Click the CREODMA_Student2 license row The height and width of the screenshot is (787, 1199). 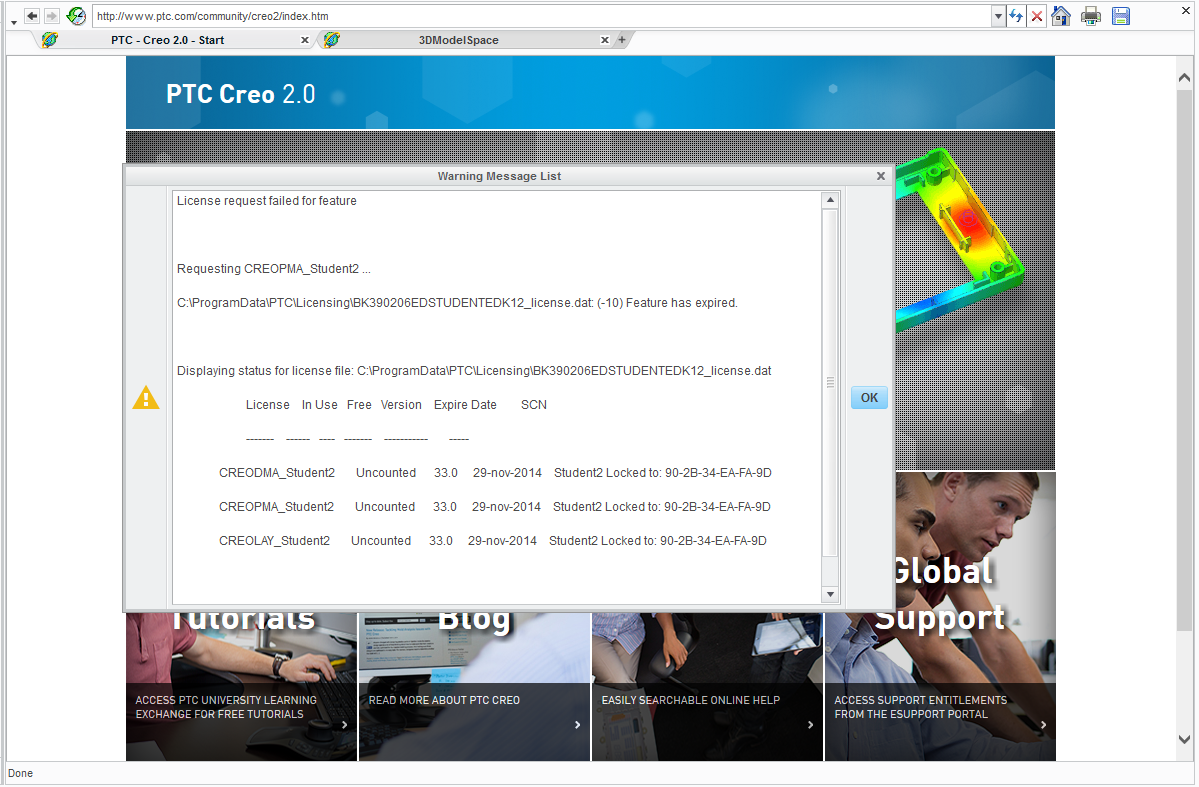(x=495, y=473)
